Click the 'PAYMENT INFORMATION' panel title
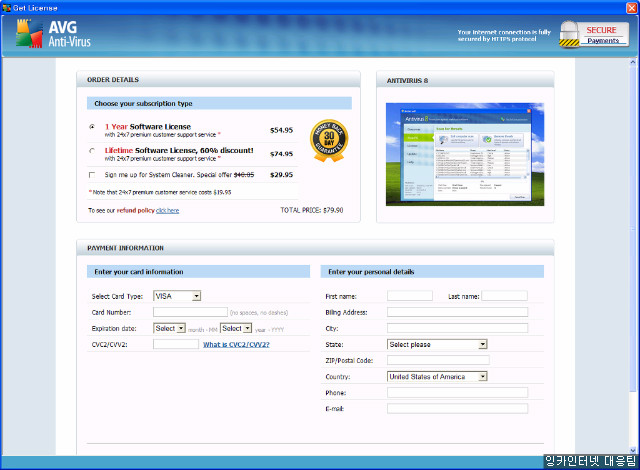This screenshot has width=640, height=470. [125, 248]
